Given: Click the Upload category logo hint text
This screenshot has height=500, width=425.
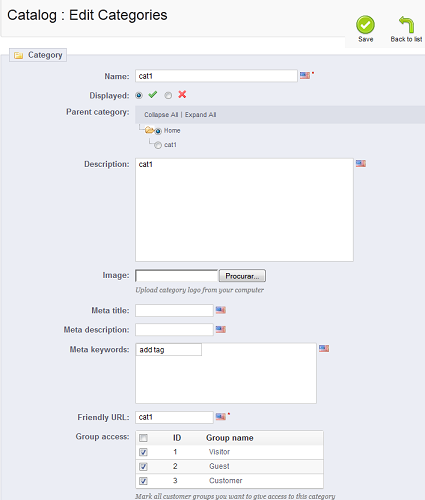Looking at the screenshot, I should point(199,290).
